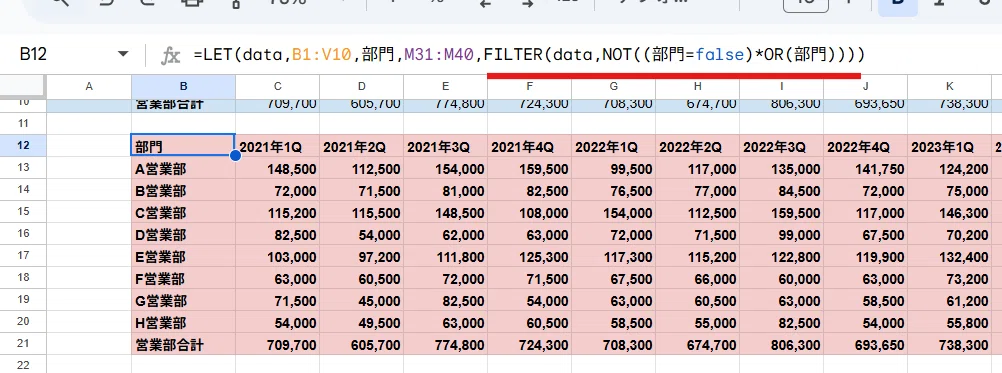
Task: Click cell with value 159,500 in C営業部 row
Action: click(782, 212)
